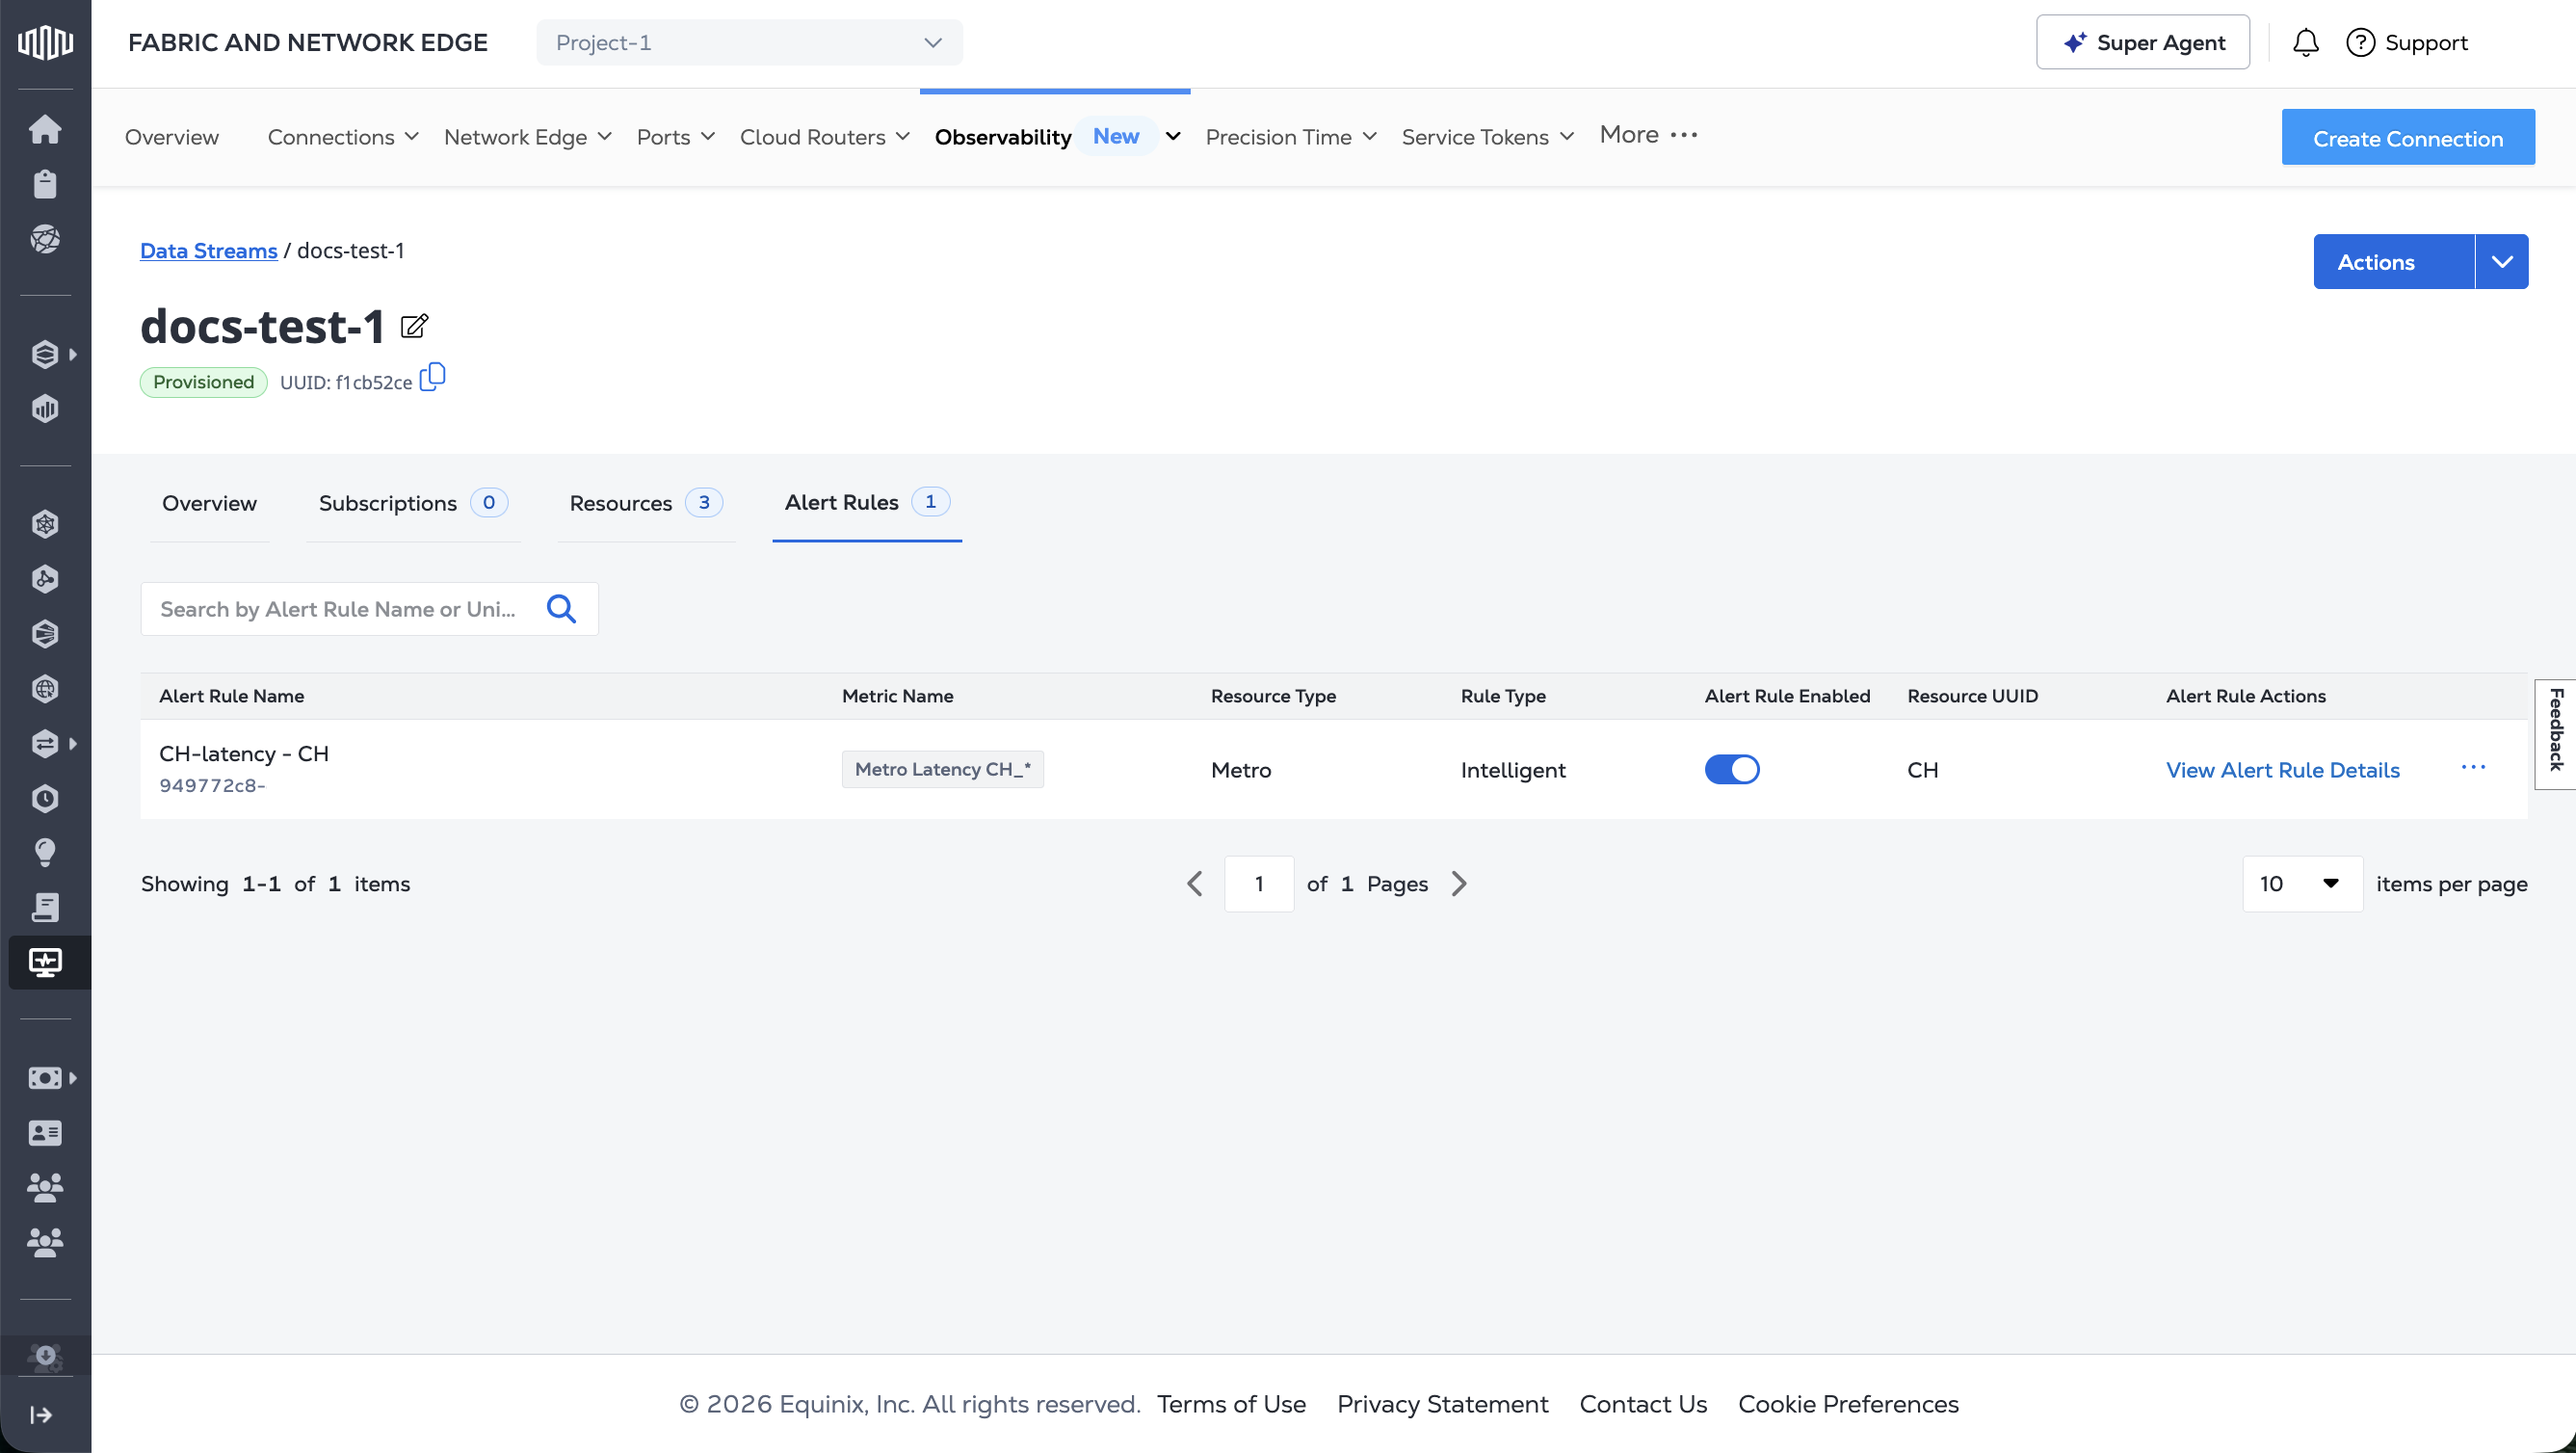
Task: Copy the UUID with the copy icon
Action: [x=432, y=378]
